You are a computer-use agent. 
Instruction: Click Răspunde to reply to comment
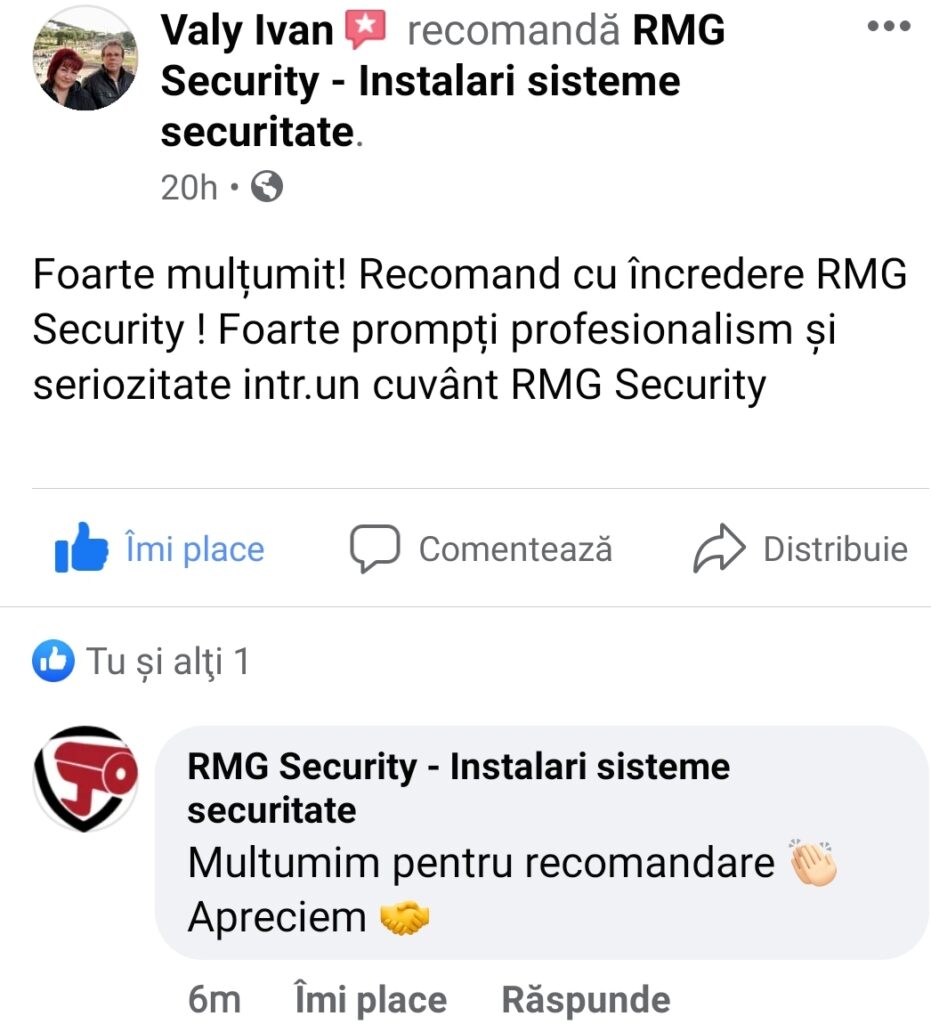(x=586, y=999)
